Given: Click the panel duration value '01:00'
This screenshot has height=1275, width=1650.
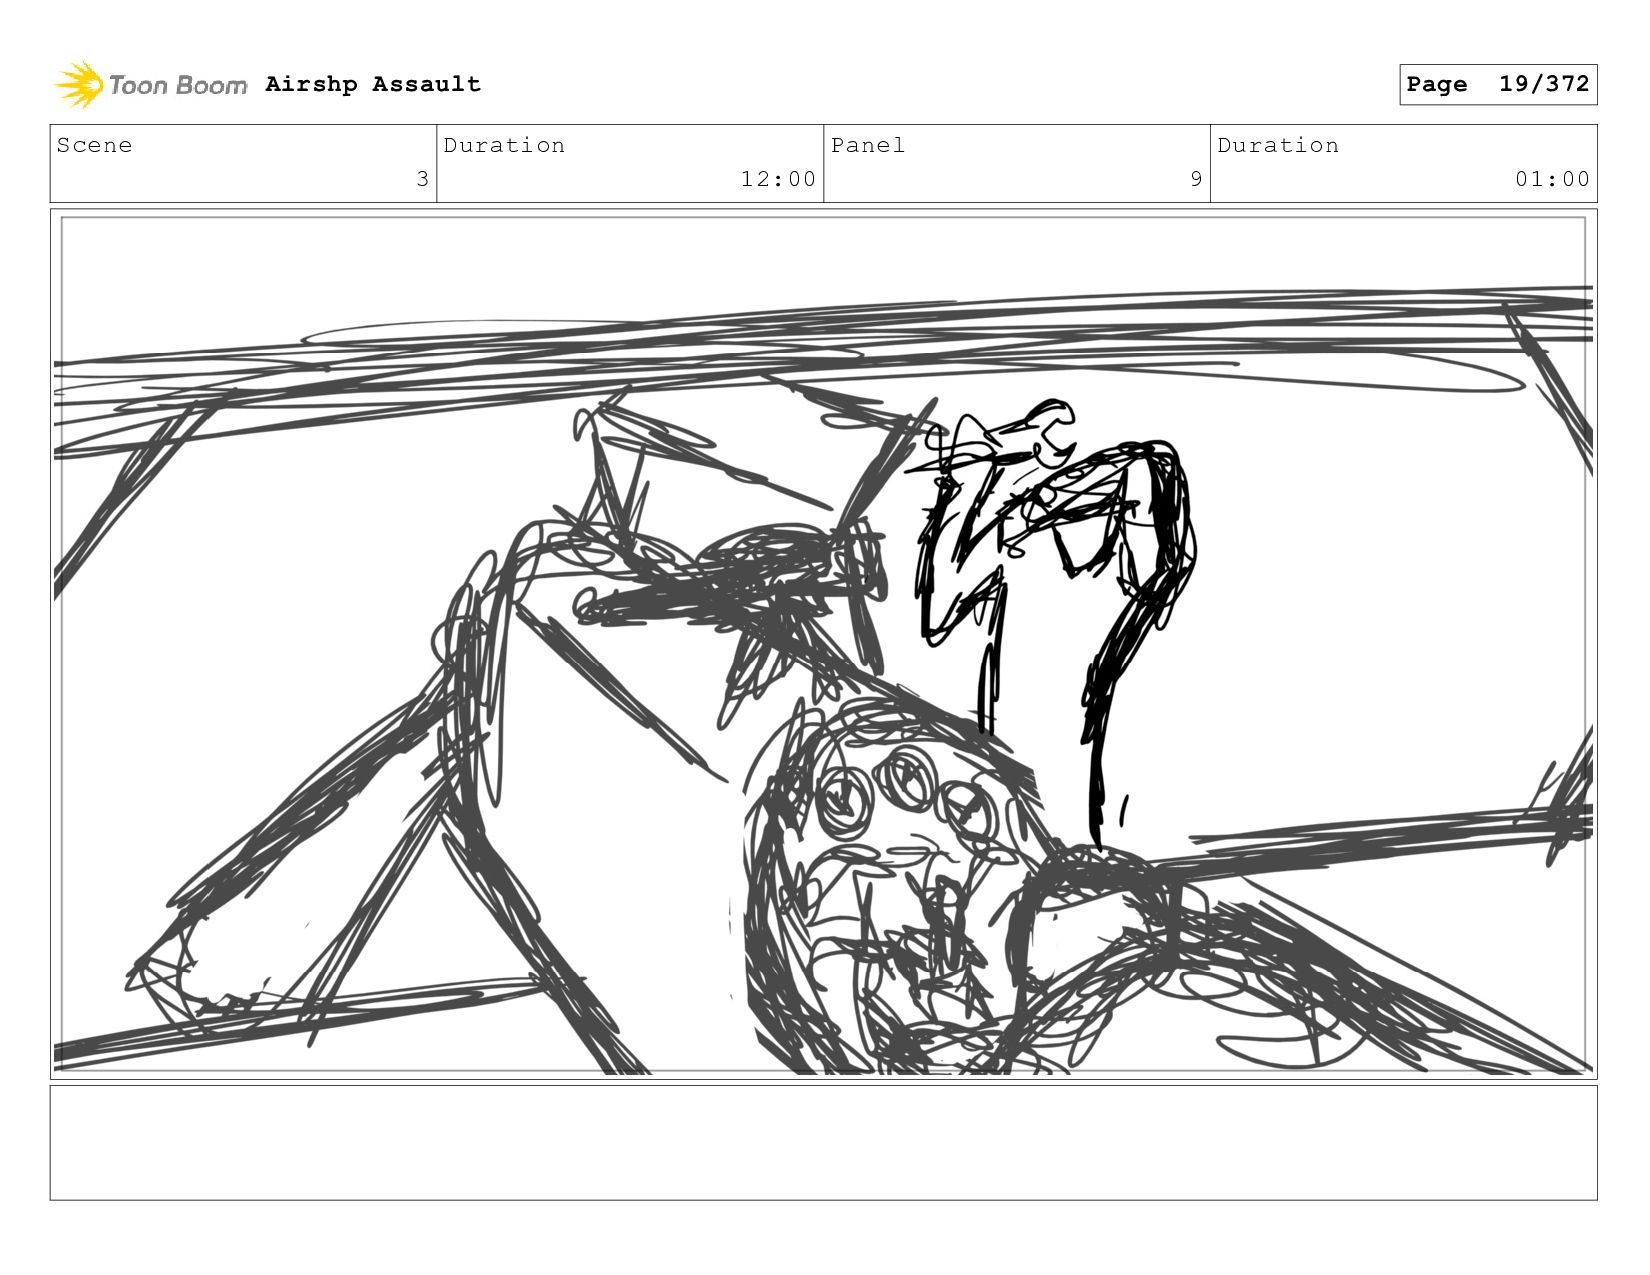Looking at the screenshot, I should pyautogui.click(x=1552, y=179).
